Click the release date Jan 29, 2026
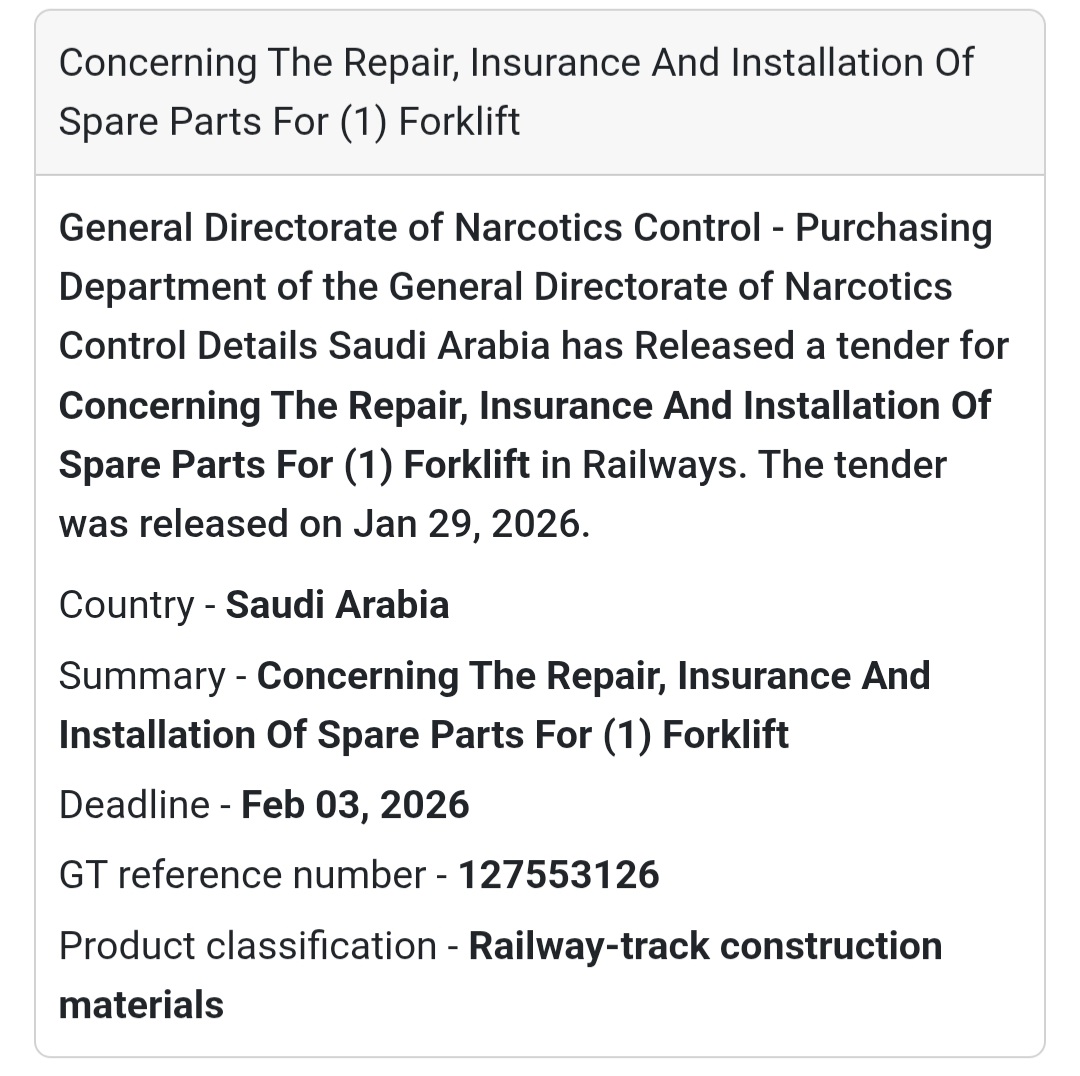Screen dimensions: 1080x1076 [x=467, y=524]
